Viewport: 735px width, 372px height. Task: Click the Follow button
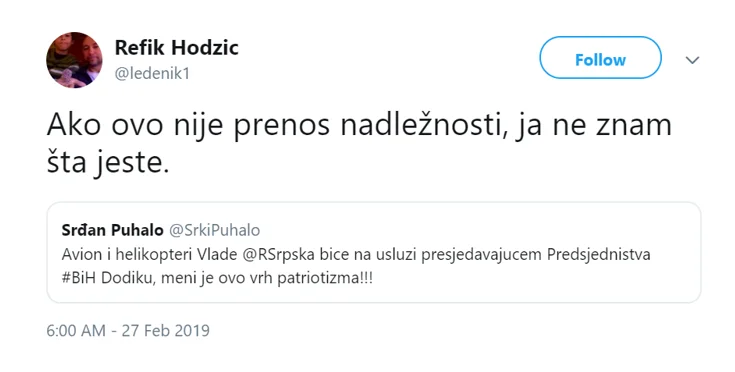[600, 58]
